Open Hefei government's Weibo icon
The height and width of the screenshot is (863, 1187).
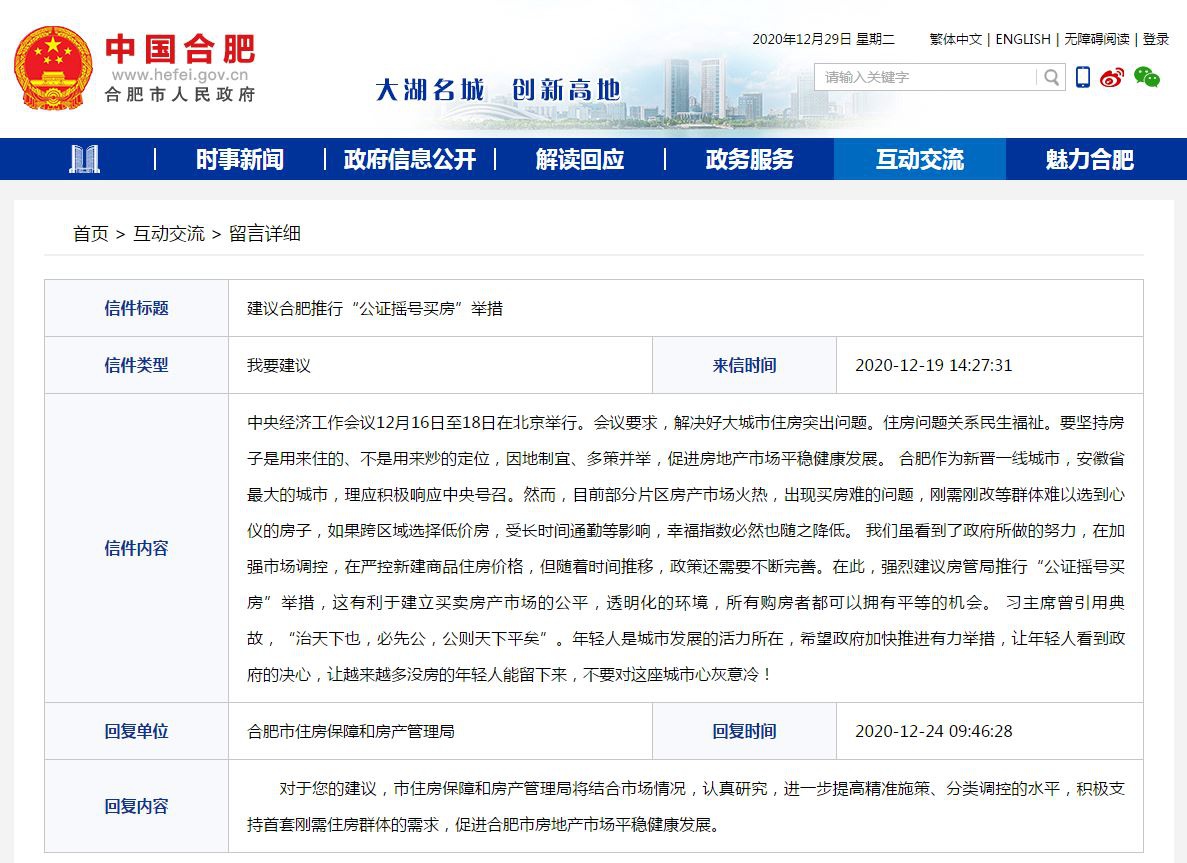(x=1112, y=77)
